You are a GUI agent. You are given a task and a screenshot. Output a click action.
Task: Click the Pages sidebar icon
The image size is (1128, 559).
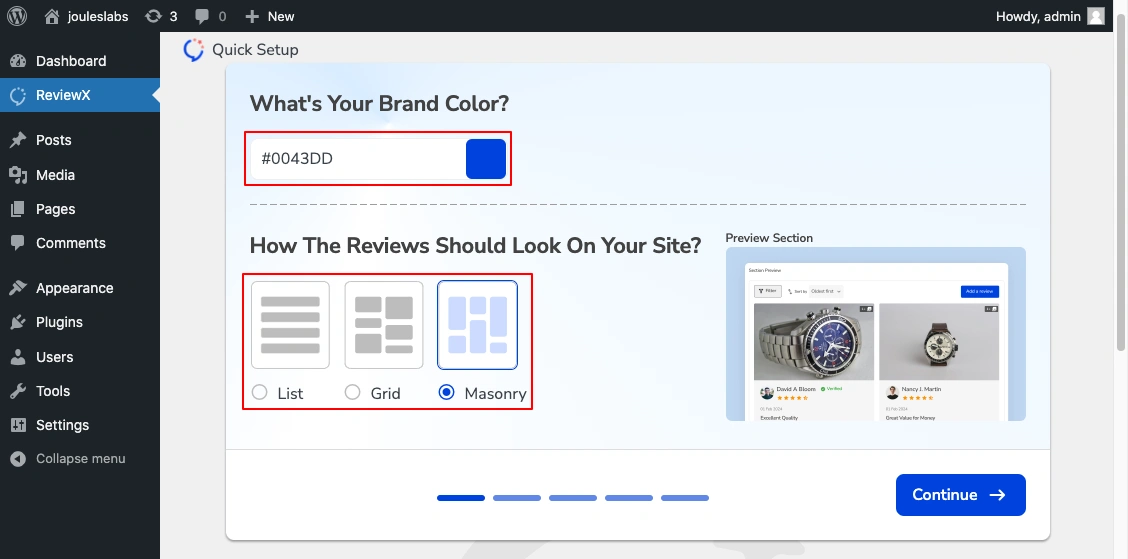(x=18, y=209)
